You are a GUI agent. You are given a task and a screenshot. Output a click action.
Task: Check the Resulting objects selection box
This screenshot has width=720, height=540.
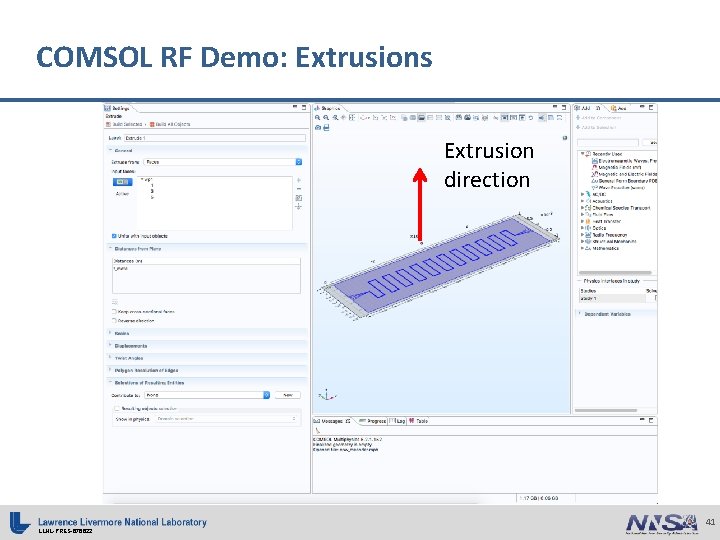coord(117,408)
